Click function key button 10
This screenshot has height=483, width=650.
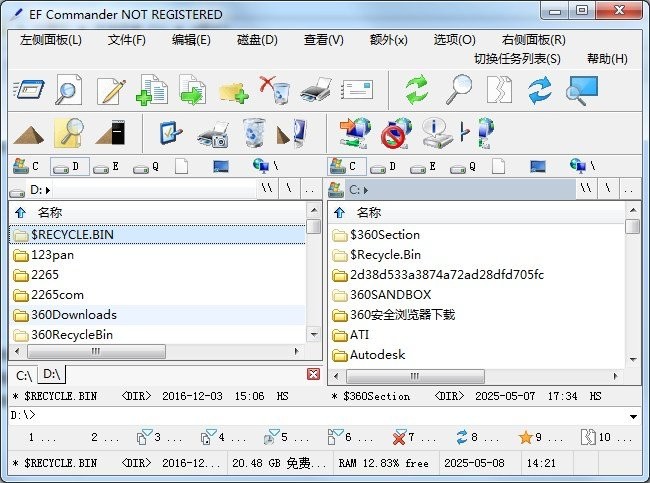click(605, 437)
